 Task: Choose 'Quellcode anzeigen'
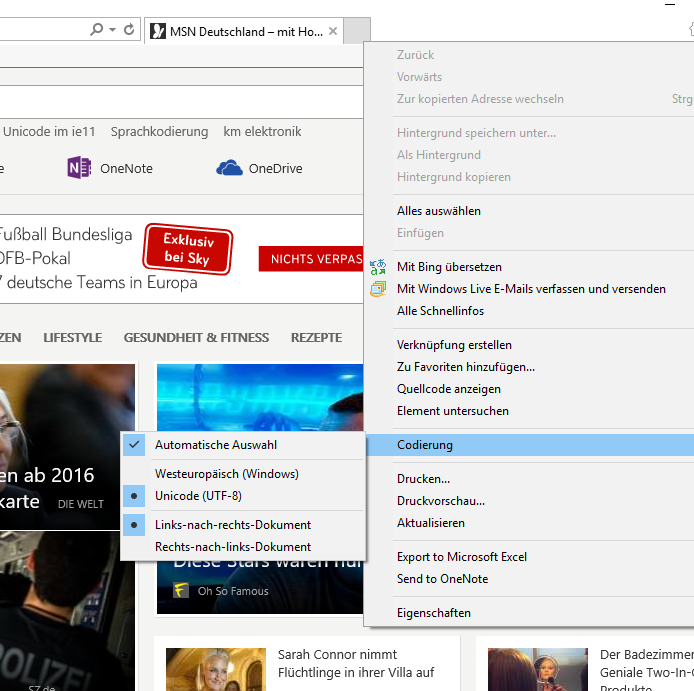[x=530, y=389]
